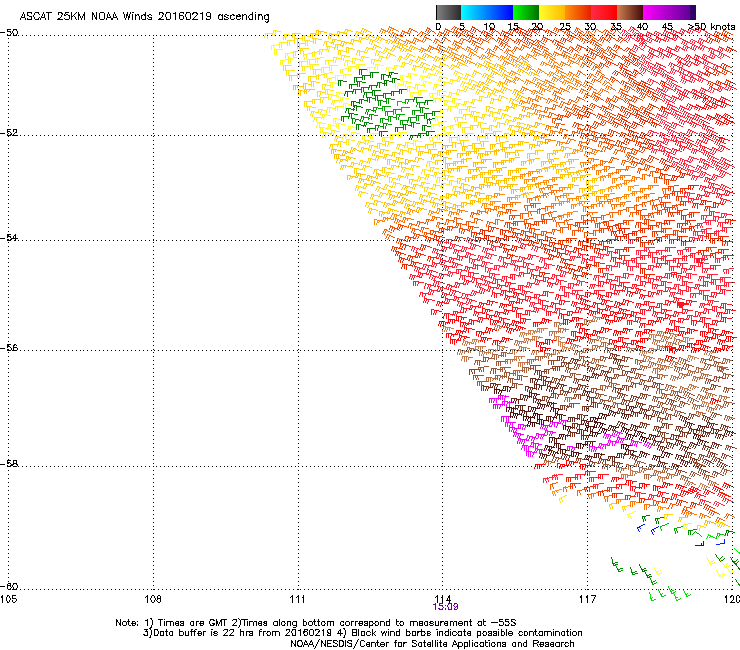Click the latitude label "-58"
The height and width of the screenshot is (650, 740).
[9, 464]
